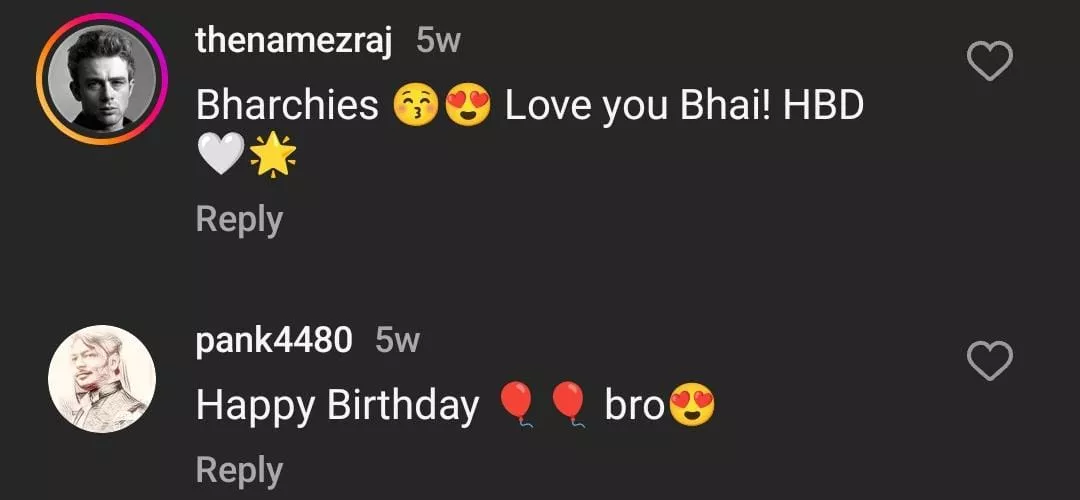Like pank4480's comment with the heart icon
This screenshot has width=1080, height=500.
990,361
